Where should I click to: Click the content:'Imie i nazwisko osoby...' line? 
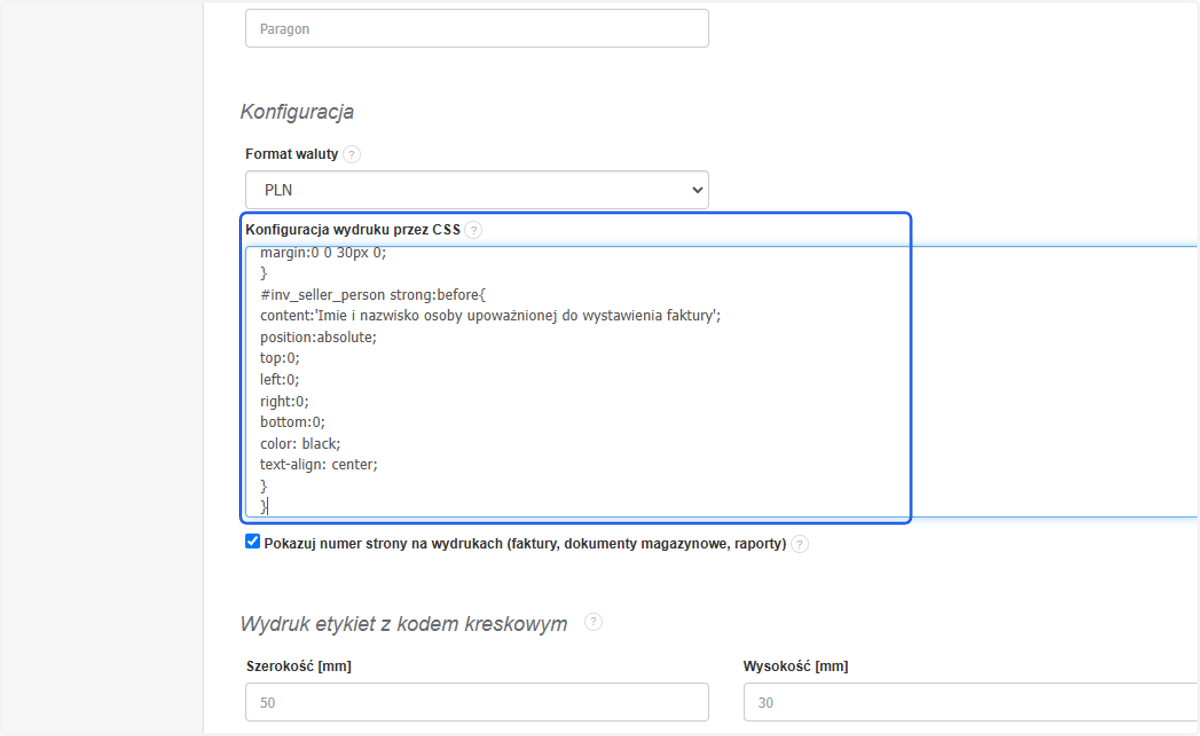[490, 315]
